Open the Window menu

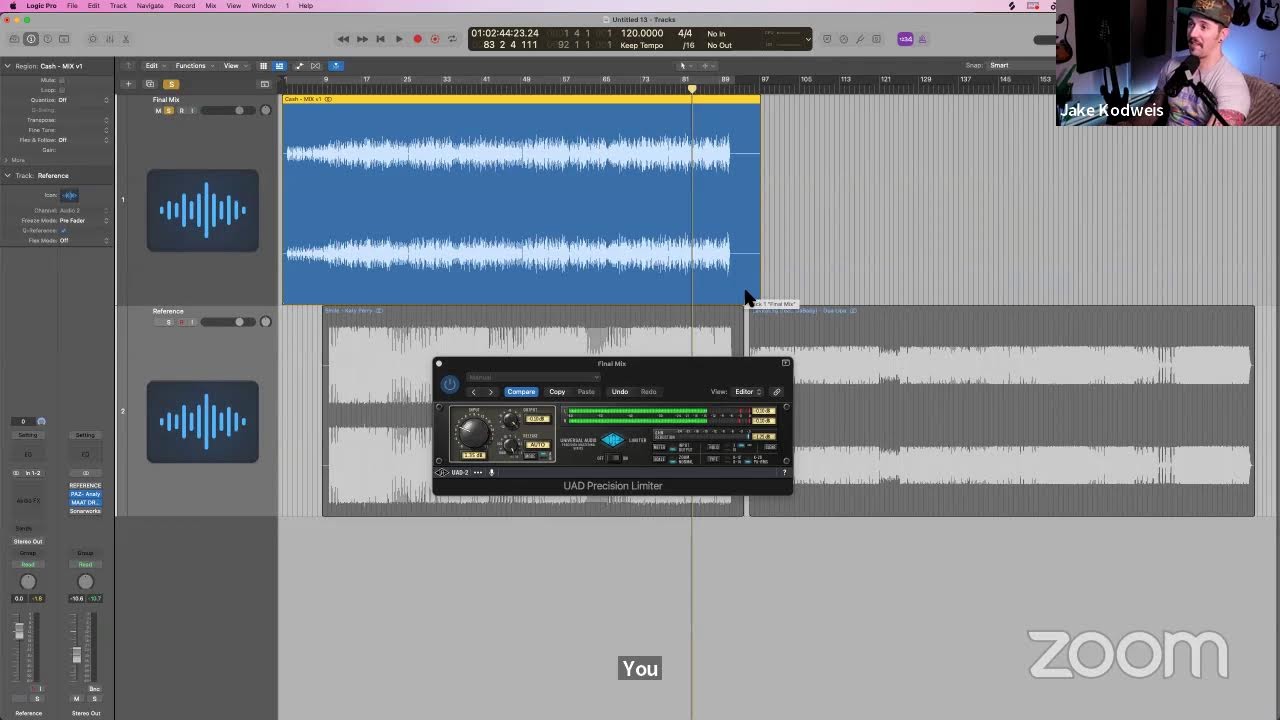coord(264,5)
